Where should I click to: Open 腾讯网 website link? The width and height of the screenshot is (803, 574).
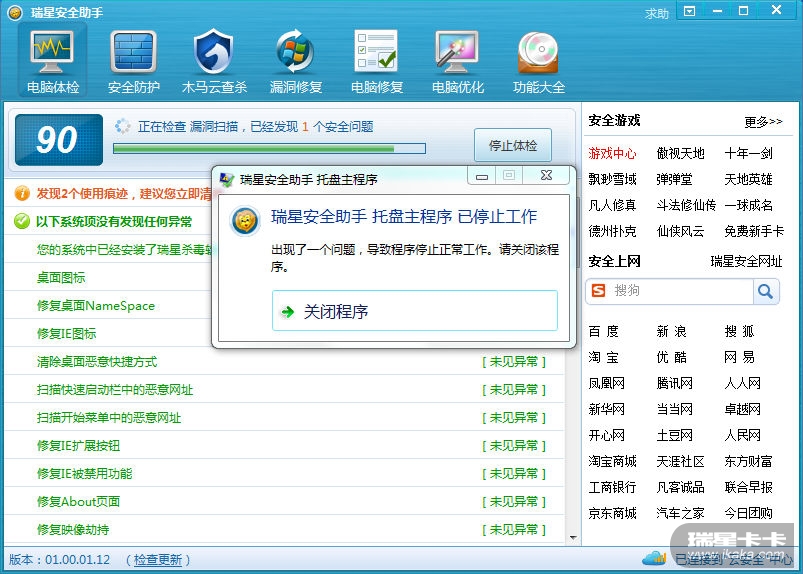click(674, 383)
